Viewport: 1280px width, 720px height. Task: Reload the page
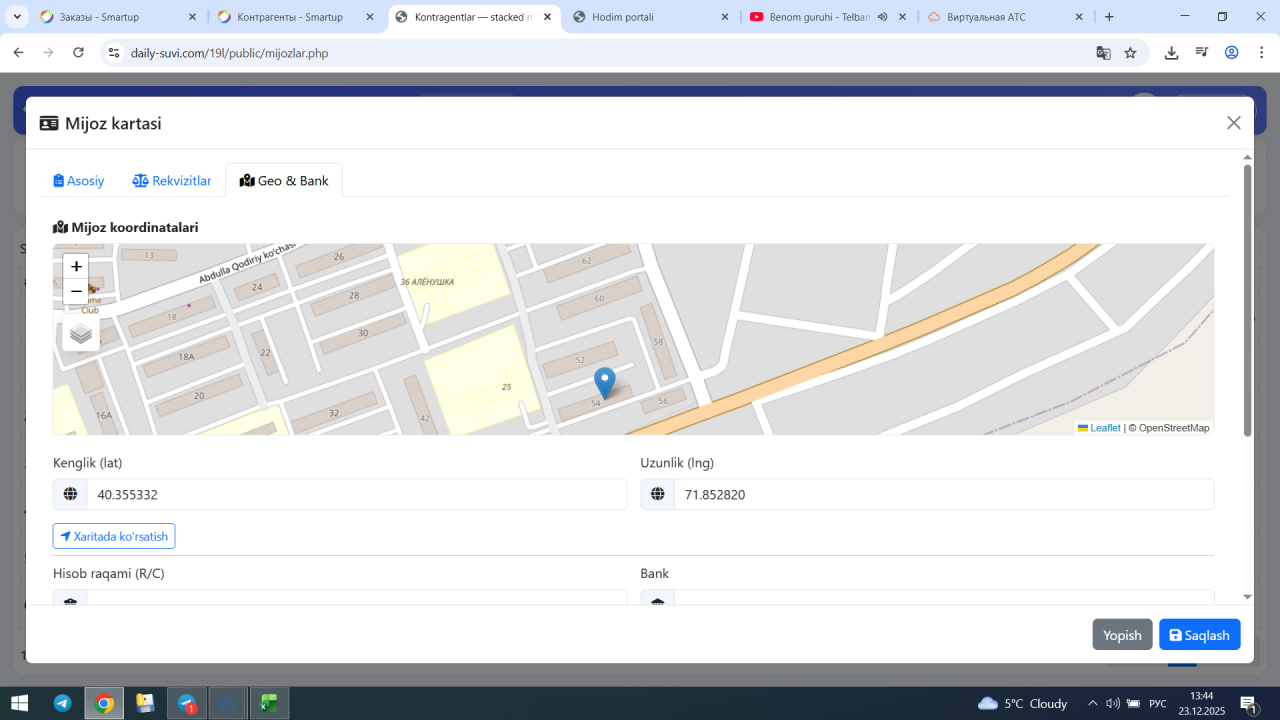(78, 53)
